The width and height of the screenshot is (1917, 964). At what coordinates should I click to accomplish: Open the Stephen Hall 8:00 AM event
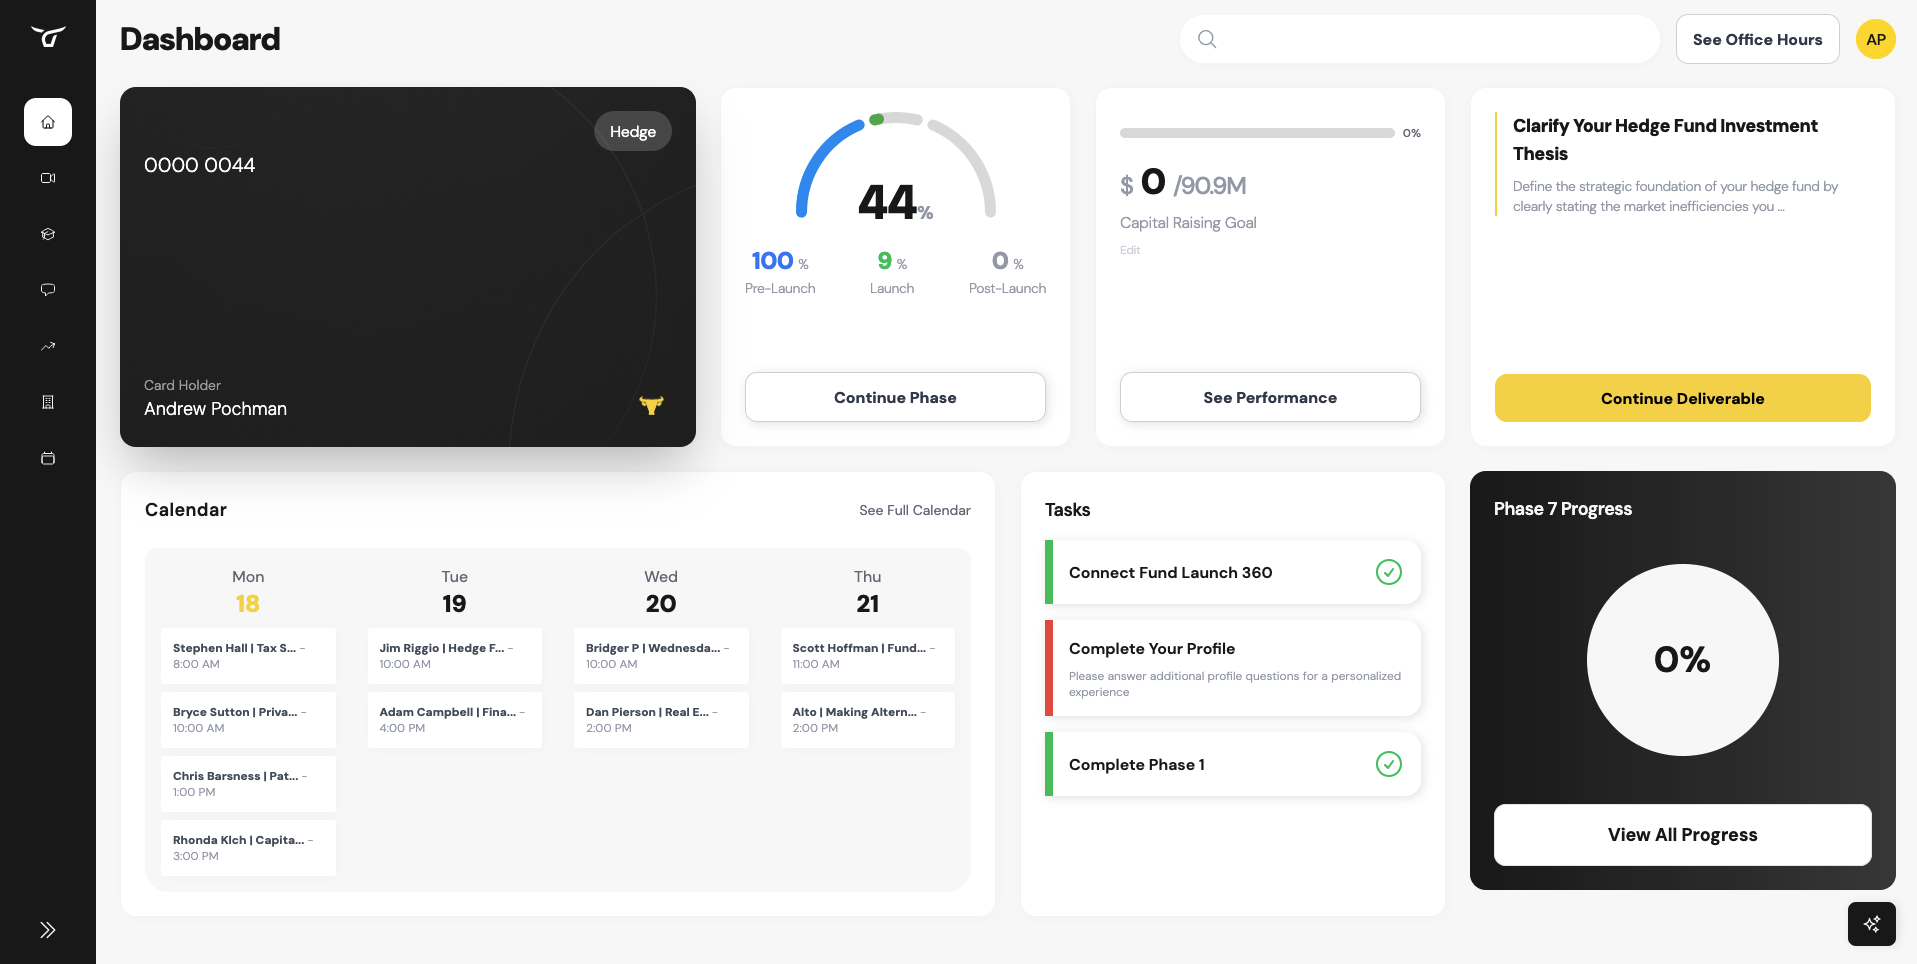(x=247, y=656)
